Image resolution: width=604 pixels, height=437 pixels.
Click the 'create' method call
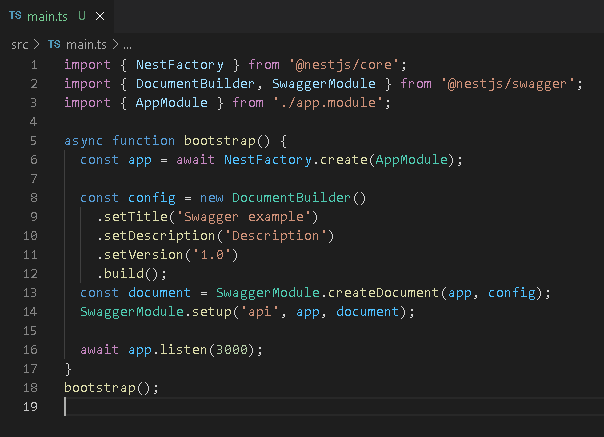(344, 160)
